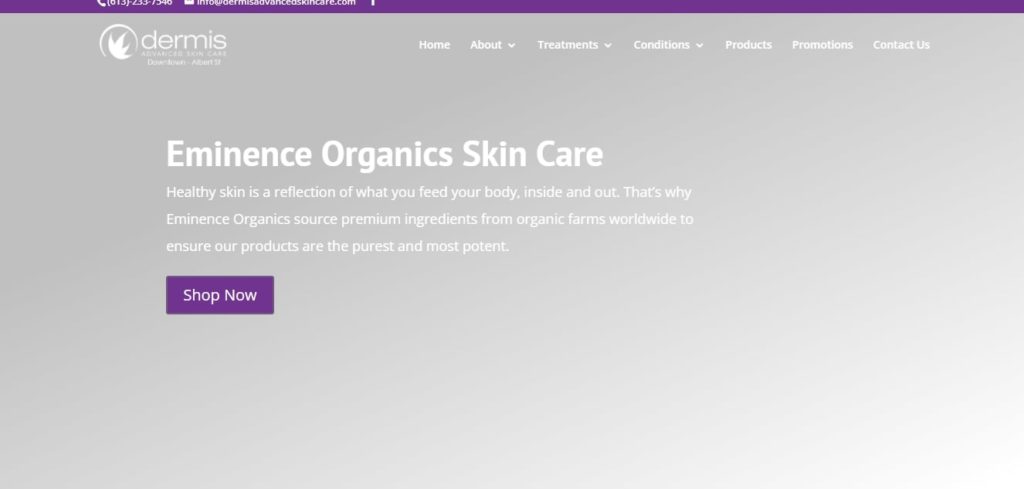
Task: Open the Conditions menu
Action: pyautogui.click(x=662, y=45)
